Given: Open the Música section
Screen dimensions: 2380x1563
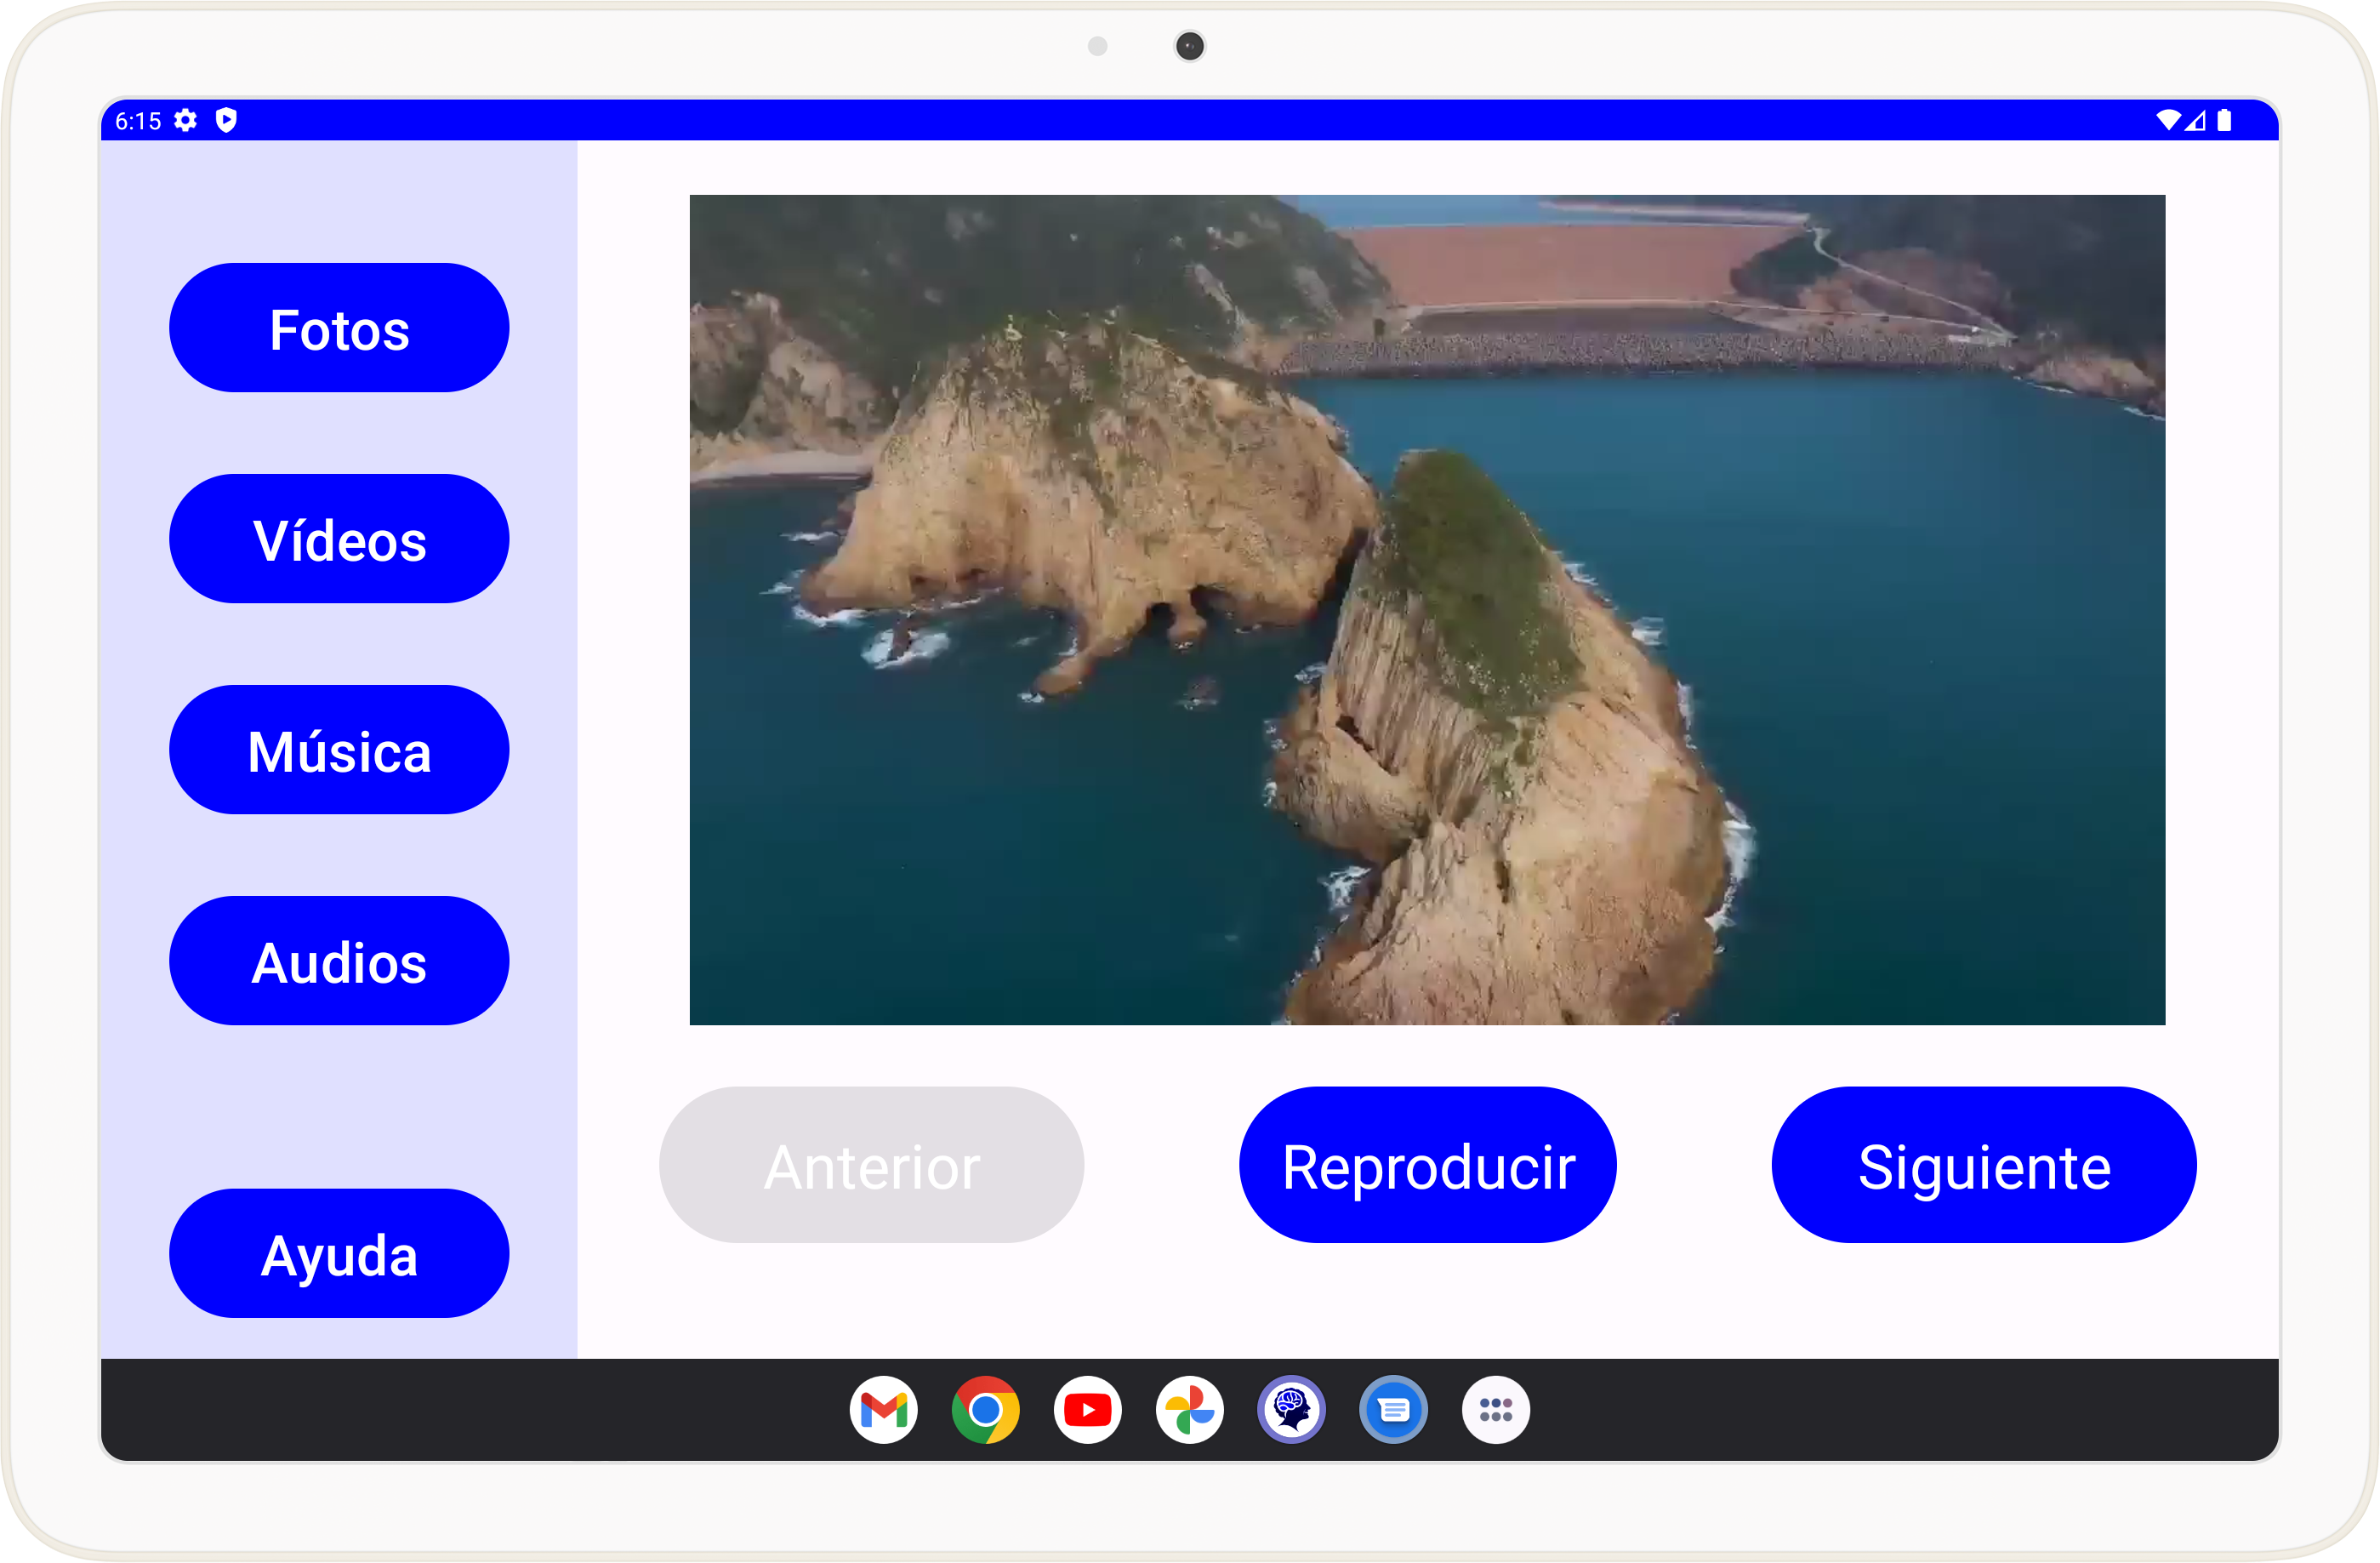Looking at the screenshot, I should pos(339,750).
